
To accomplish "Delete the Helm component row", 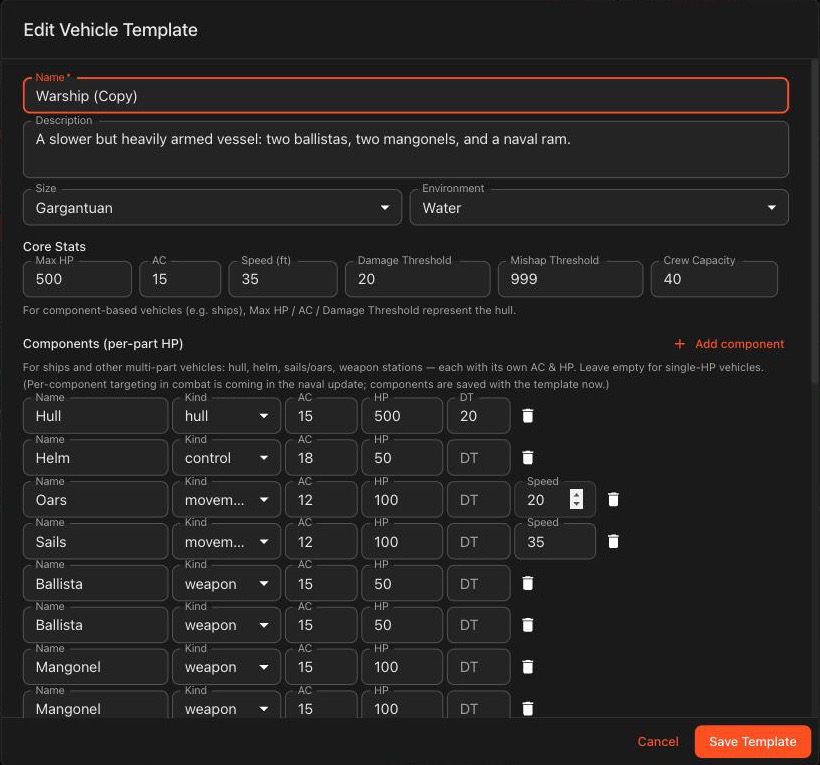I will 528,458.
